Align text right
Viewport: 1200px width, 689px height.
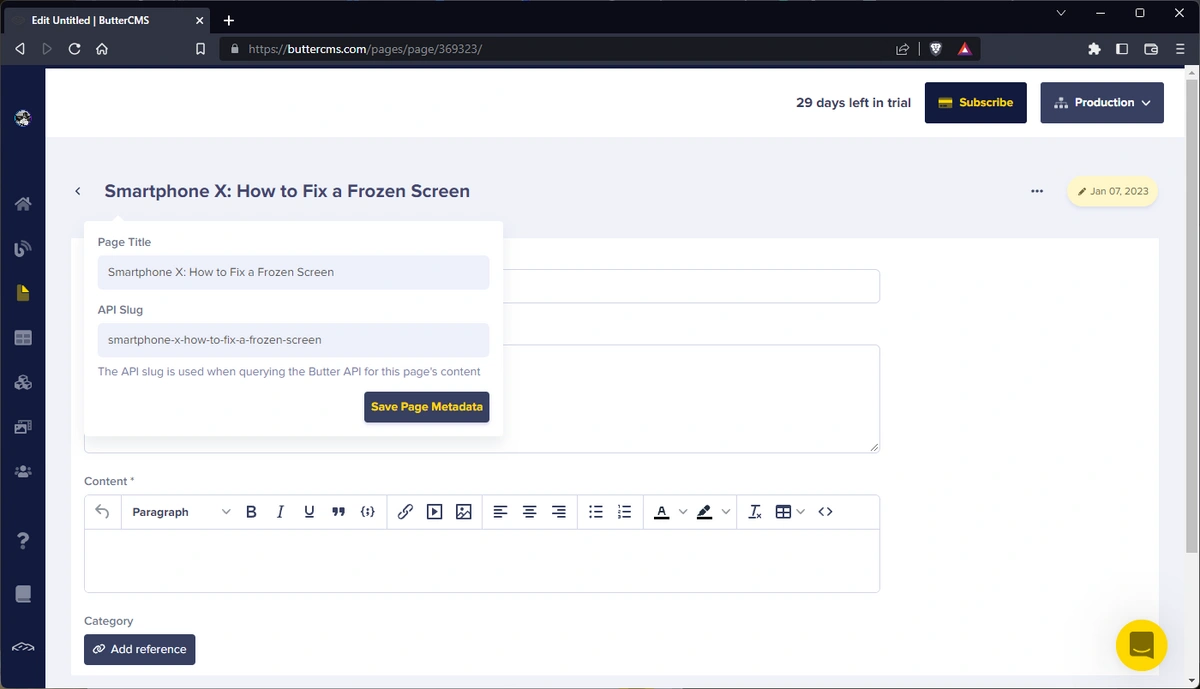[x=559, y=512]
